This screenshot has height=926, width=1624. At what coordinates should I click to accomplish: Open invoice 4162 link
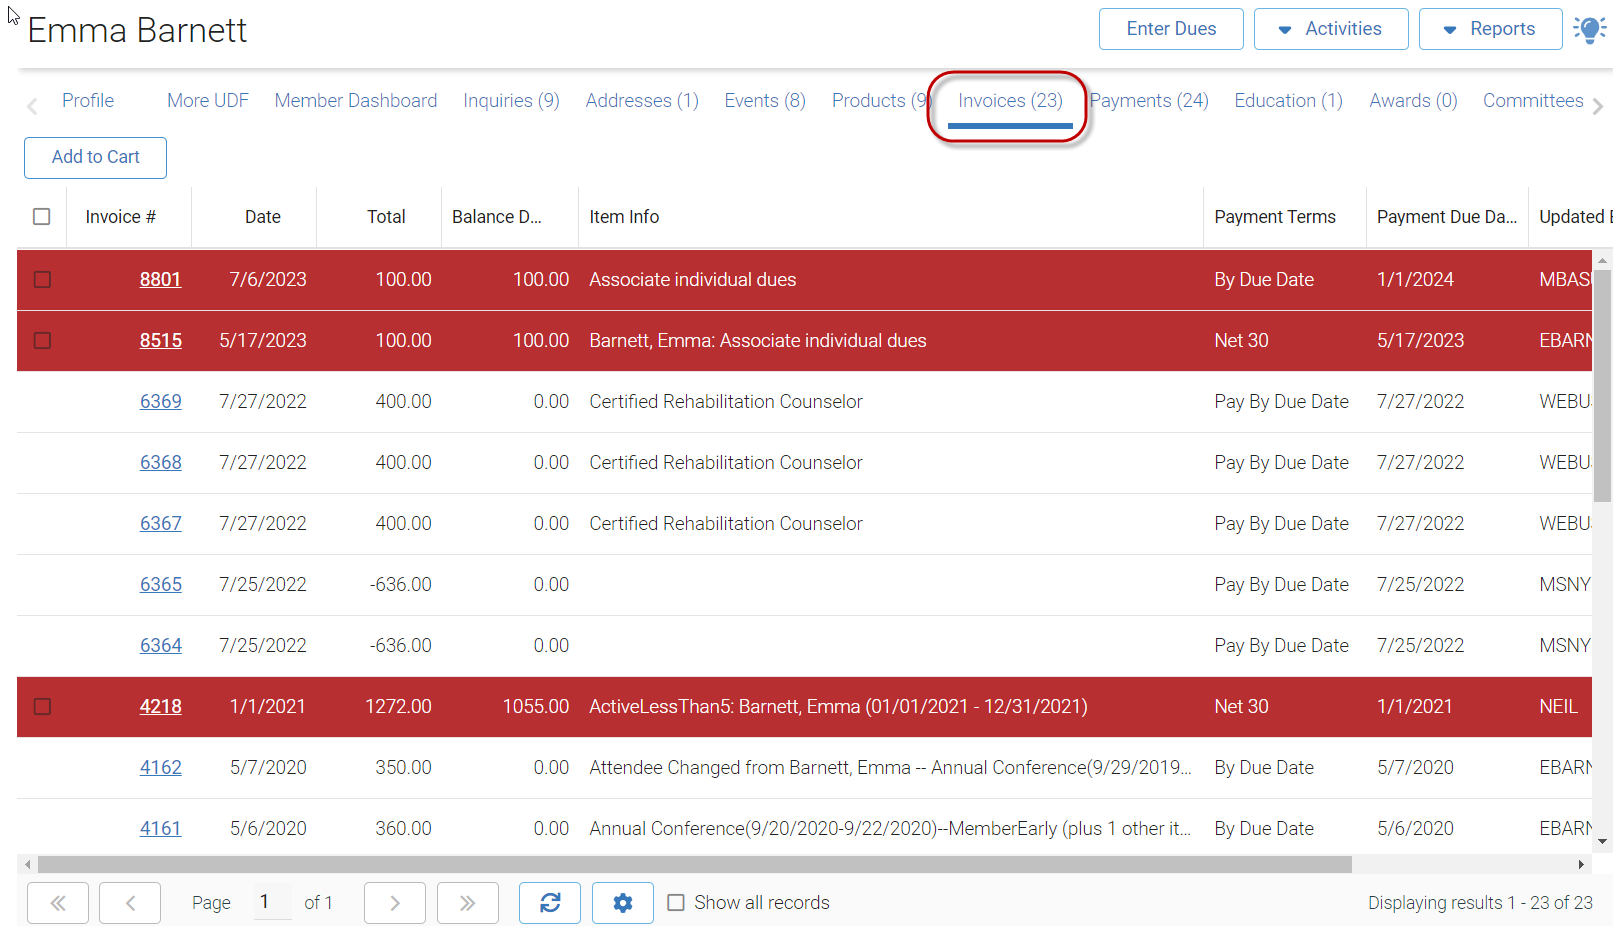pyautogui.click(x=160, y=768)
